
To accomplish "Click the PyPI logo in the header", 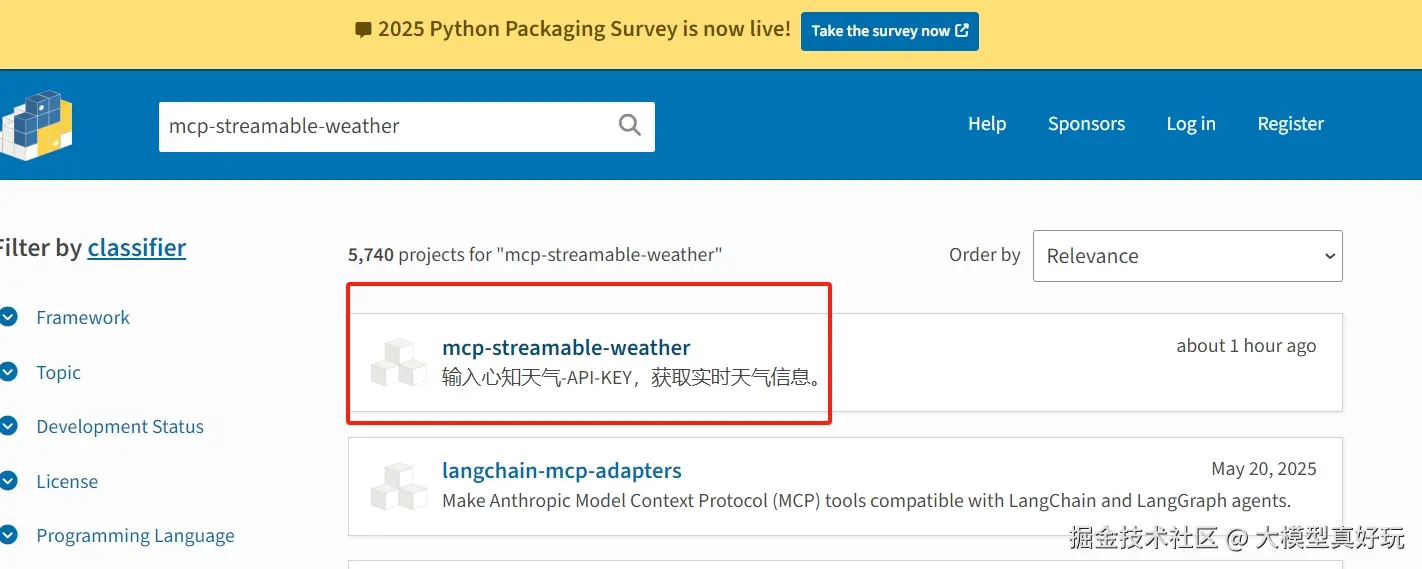I will coord(38,124).
